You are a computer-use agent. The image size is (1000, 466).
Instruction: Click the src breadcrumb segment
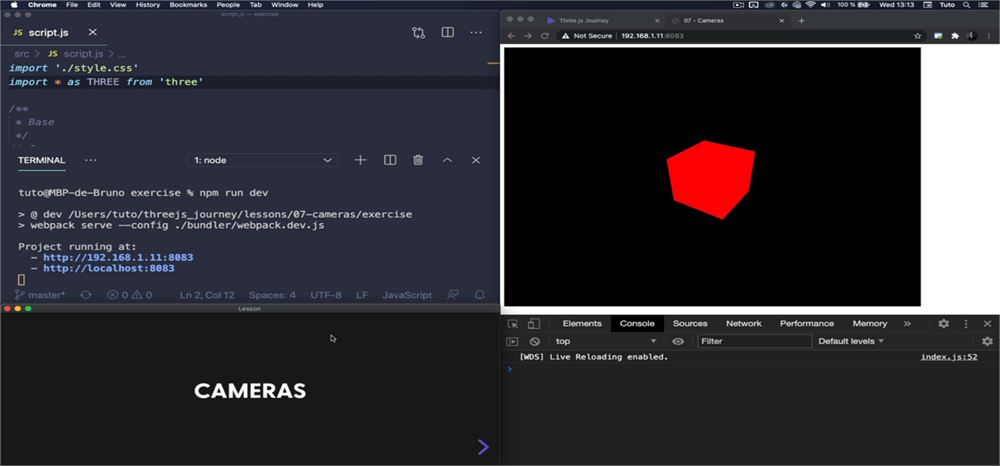[x=22, y=54]
